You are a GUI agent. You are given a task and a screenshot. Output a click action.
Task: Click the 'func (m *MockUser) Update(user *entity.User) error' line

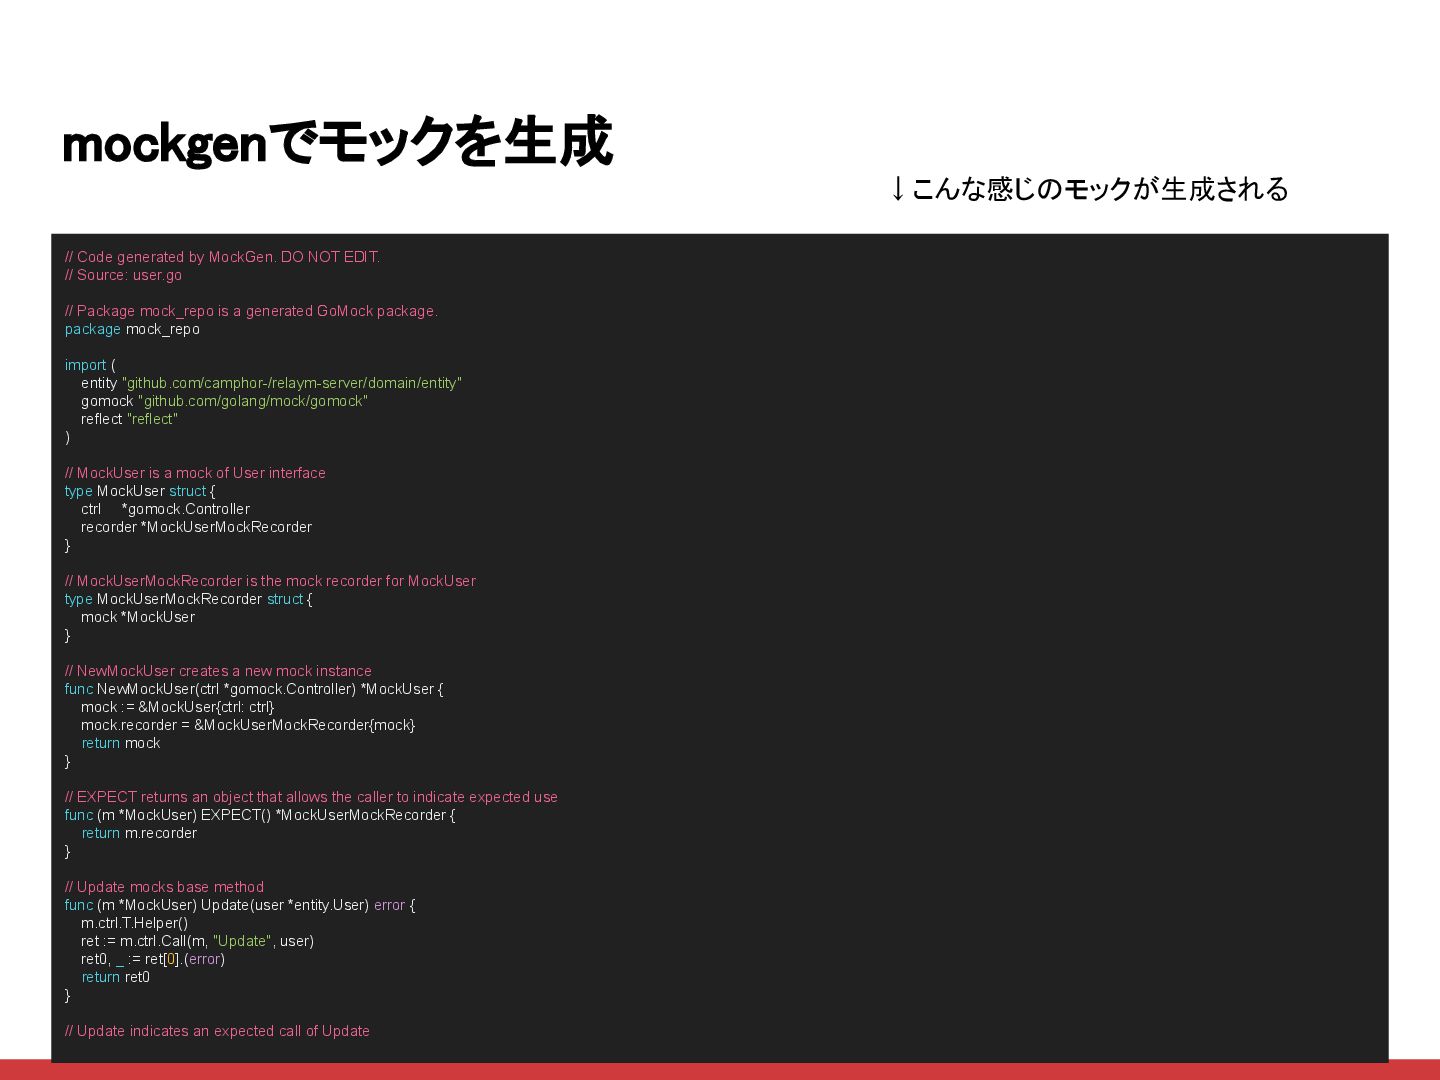[240, 905]
